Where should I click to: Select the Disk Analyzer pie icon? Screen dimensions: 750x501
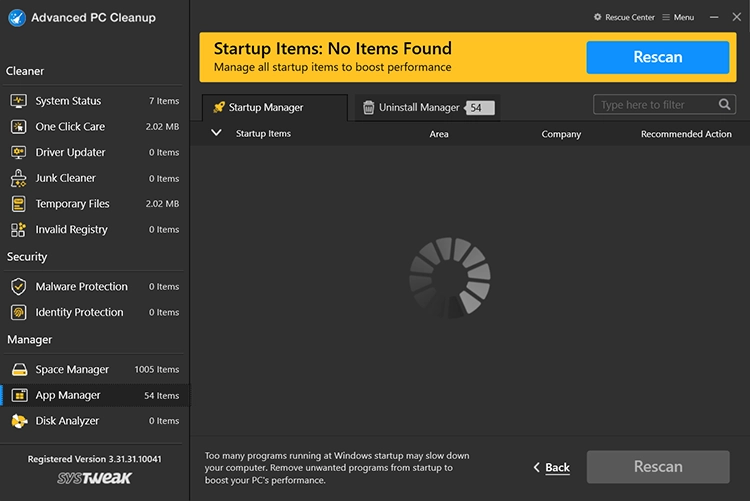18,421
